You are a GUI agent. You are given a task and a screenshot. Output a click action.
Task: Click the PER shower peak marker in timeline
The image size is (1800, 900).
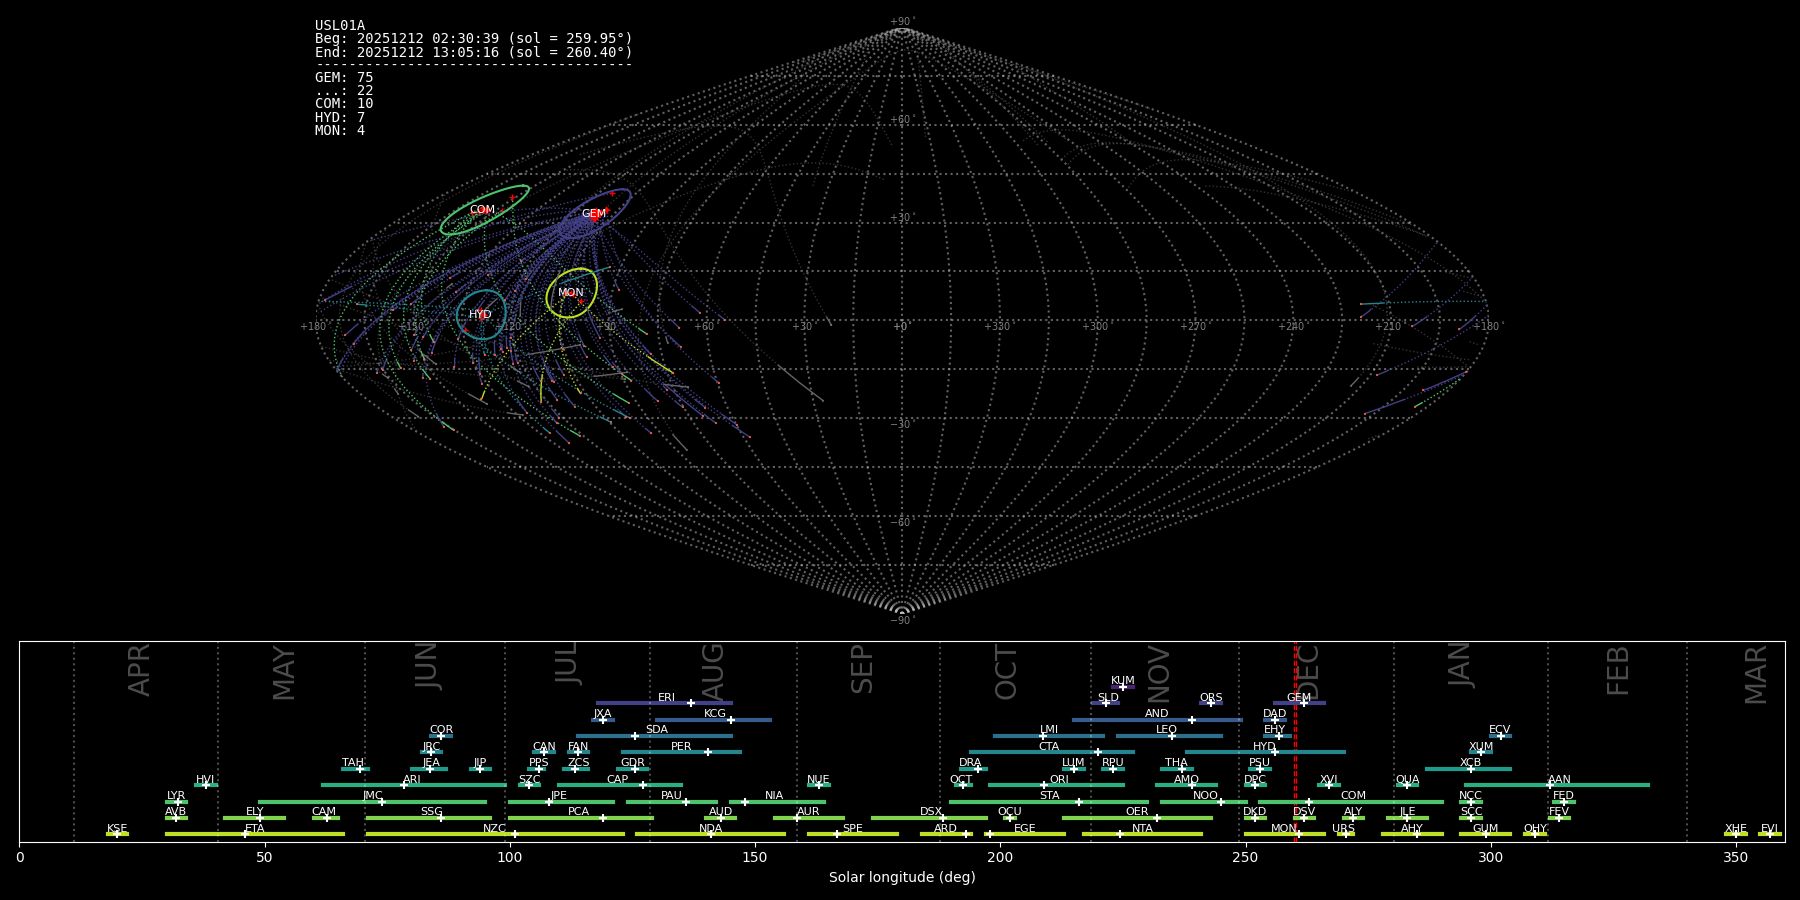click(708, 752)
